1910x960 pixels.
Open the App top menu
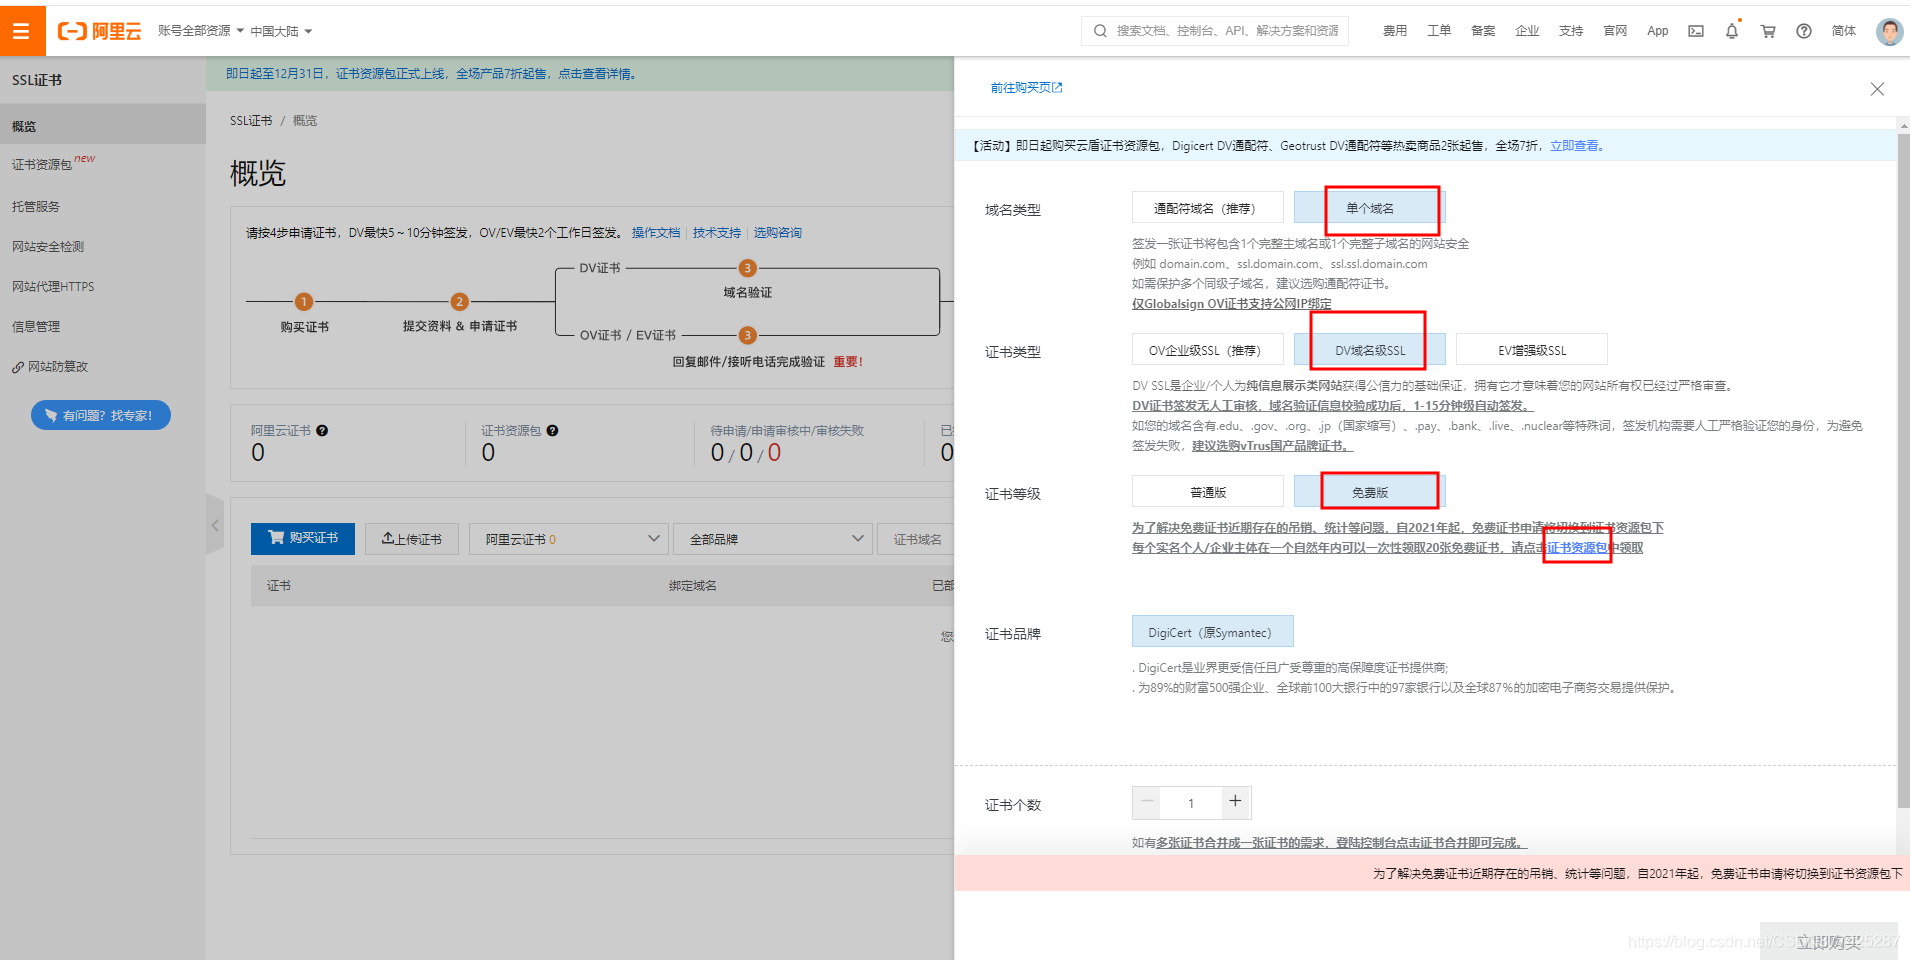pyautogui.click(x=1658, y=31)
